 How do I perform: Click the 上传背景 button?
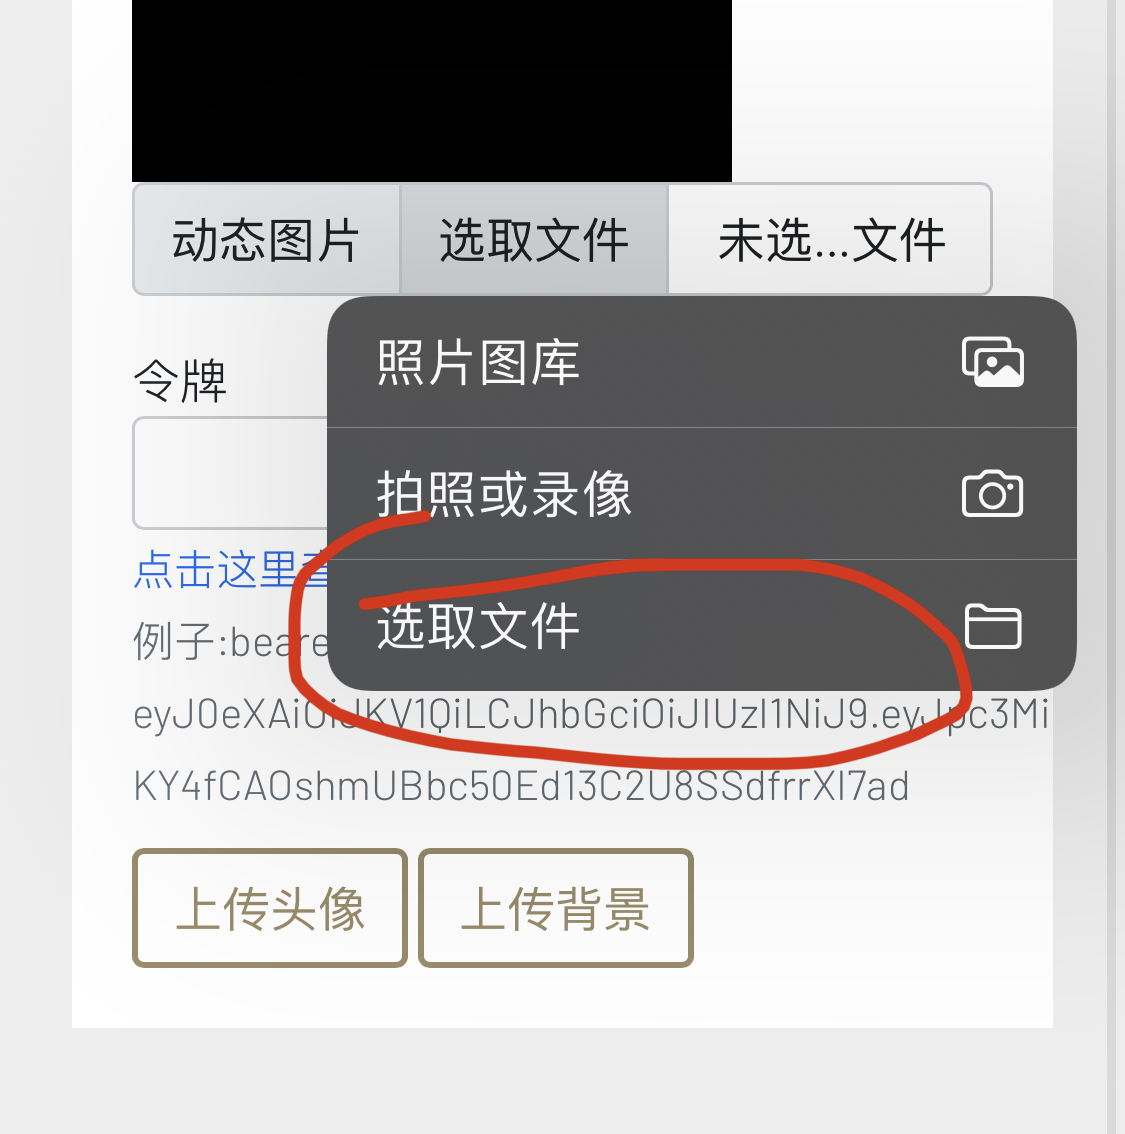tap(555, 908)
